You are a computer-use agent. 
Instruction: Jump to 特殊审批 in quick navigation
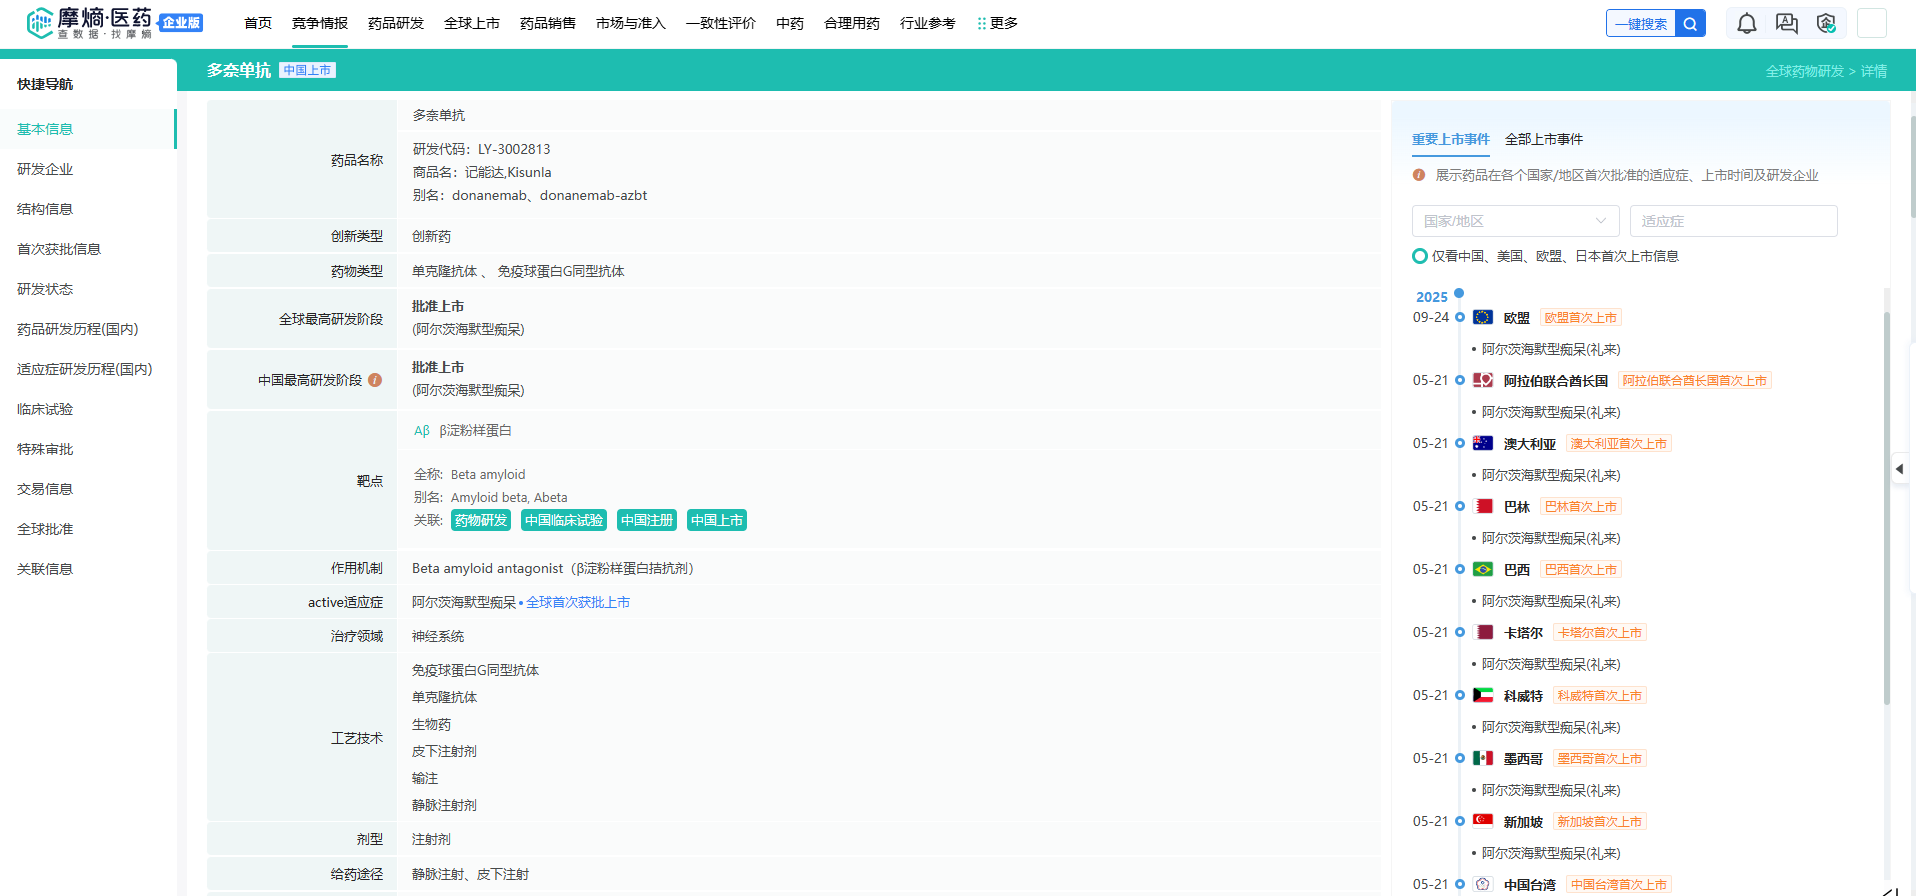45,449
